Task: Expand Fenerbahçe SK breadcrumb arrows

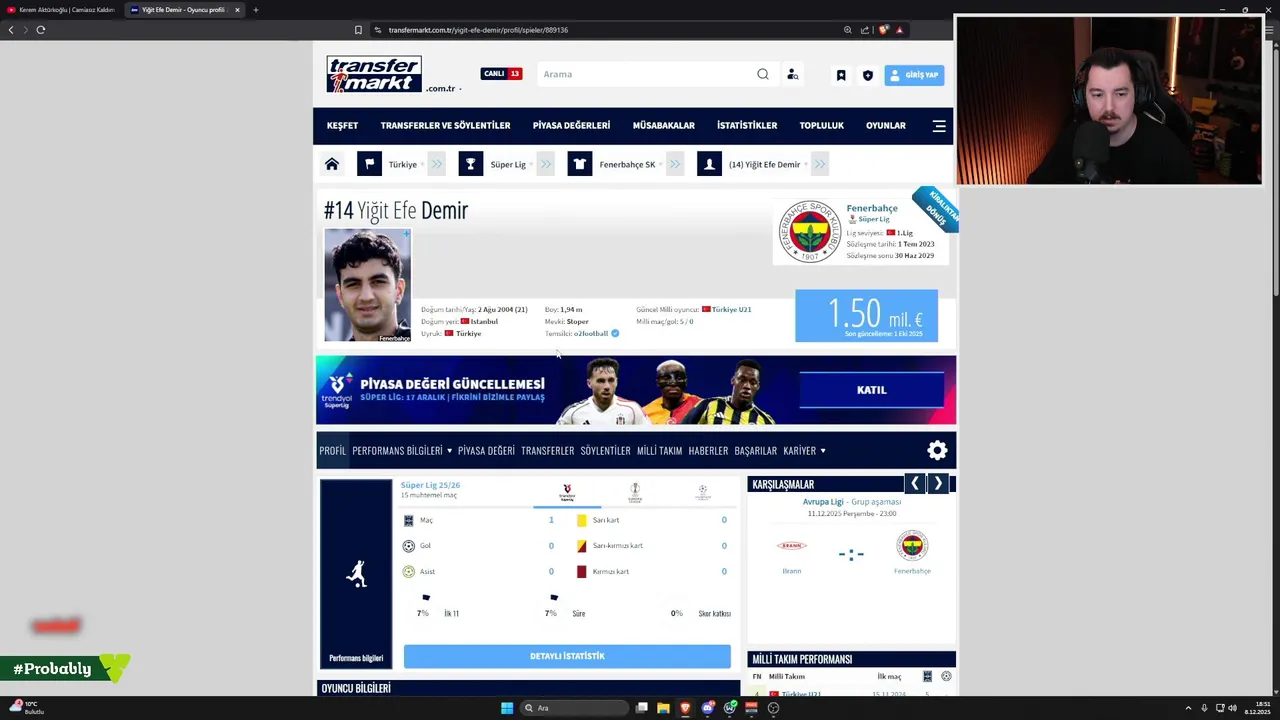Action: [675, 164]
